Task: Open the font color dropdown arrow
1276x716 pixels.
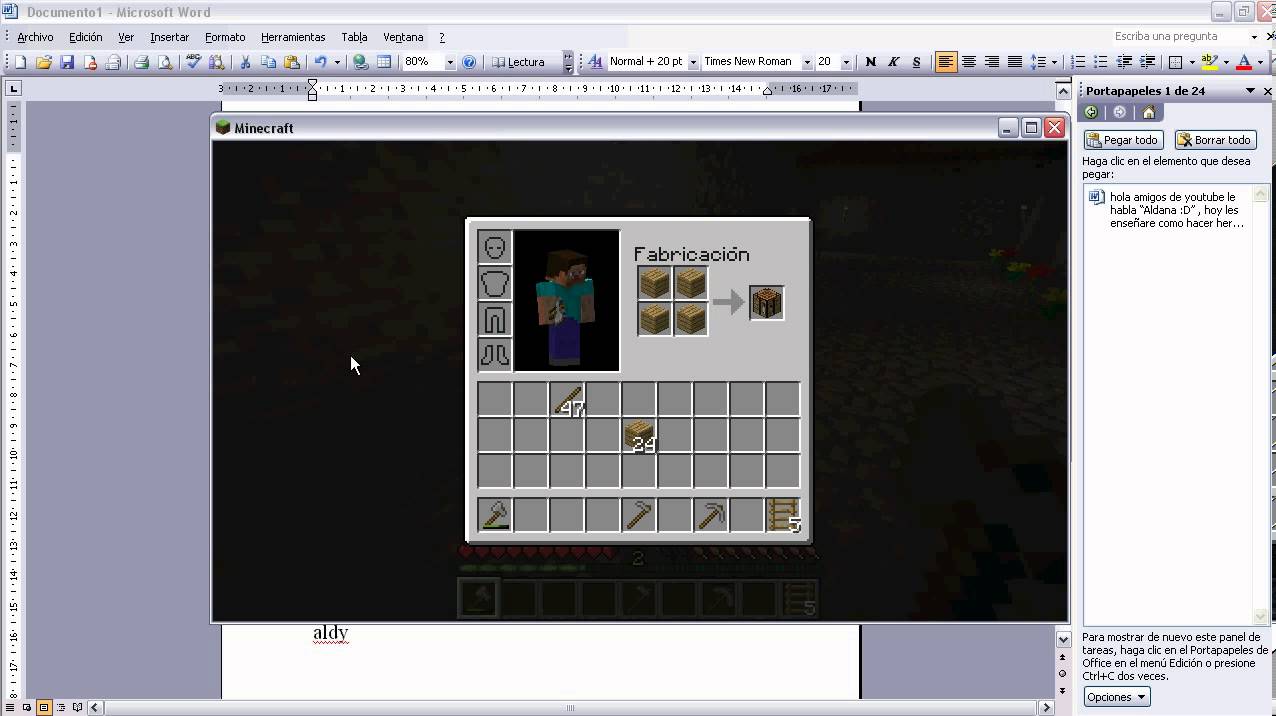Action: [1258, 62]
